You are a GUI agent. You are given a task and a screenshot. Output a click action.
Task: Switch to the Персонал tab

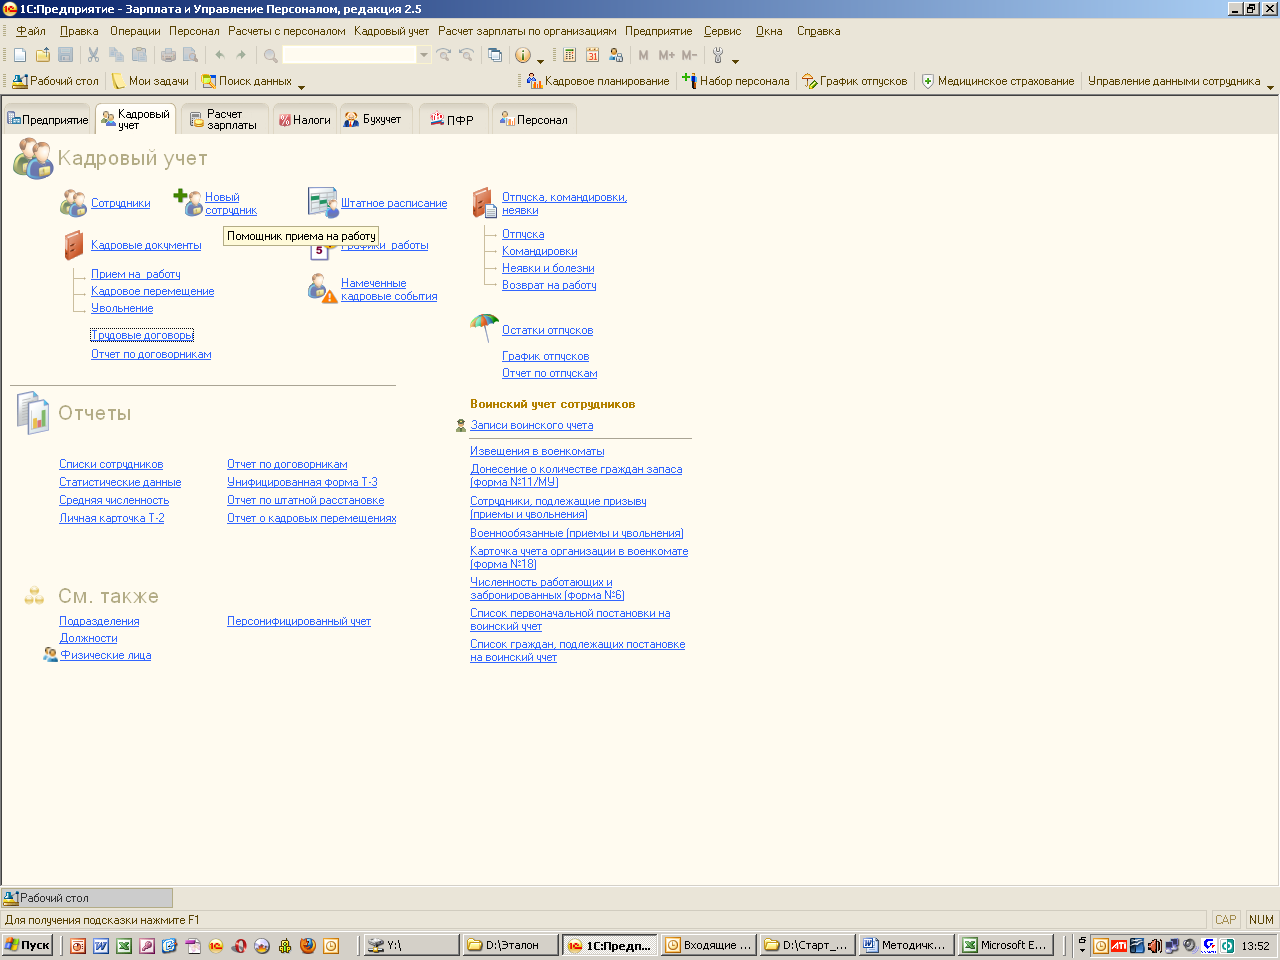click(x=534, y=119)
